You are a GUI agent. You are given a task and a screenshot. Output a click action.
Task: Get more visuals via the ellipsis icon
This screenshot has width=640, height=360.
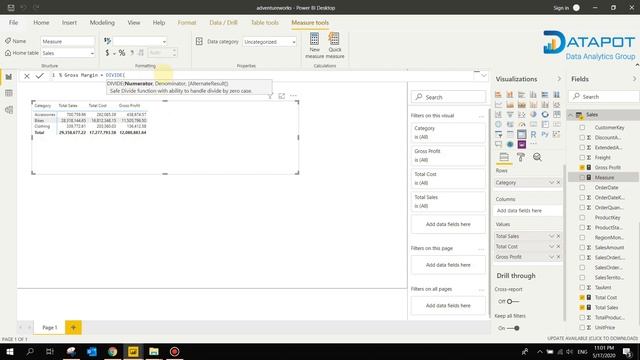click(x=533, y=144)
